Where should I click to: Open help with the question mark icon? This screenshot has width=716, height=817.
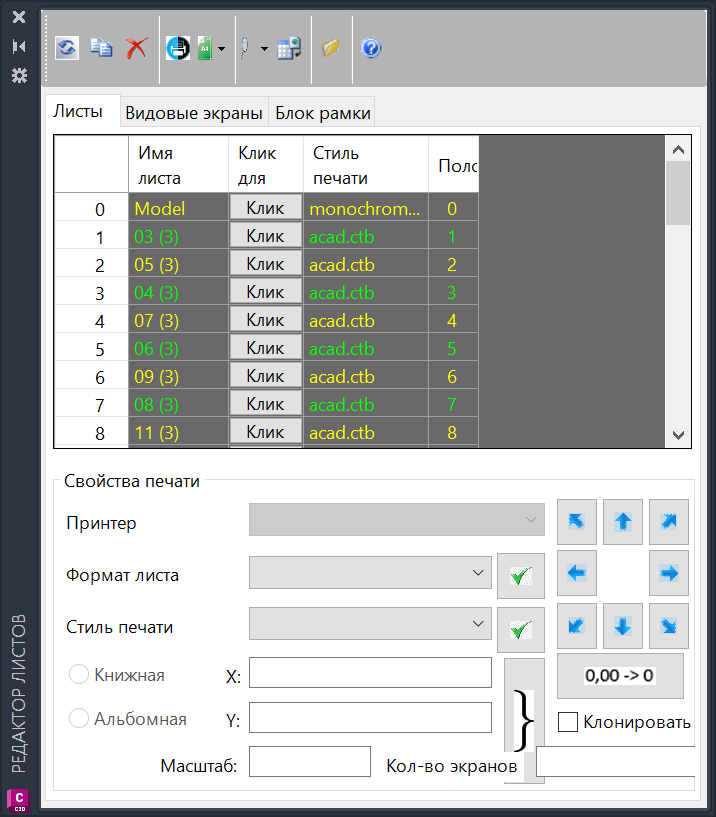[370, 48]
